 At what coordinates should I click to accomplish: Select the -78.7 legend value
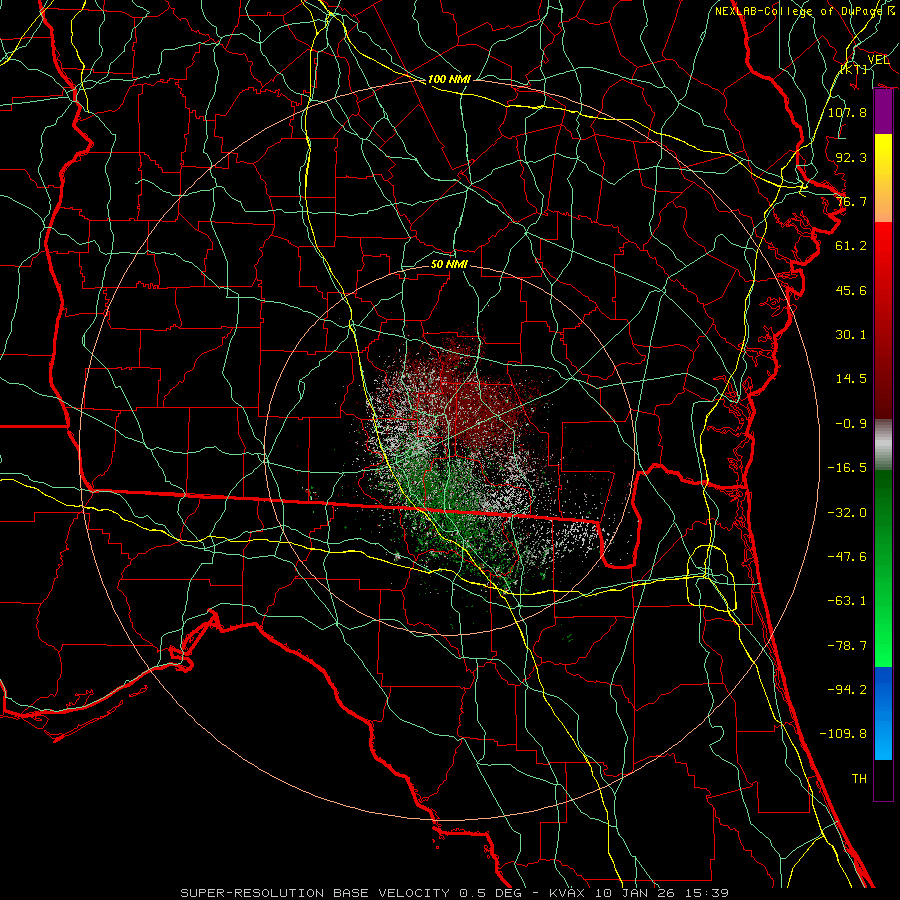[x=847, y=646]
